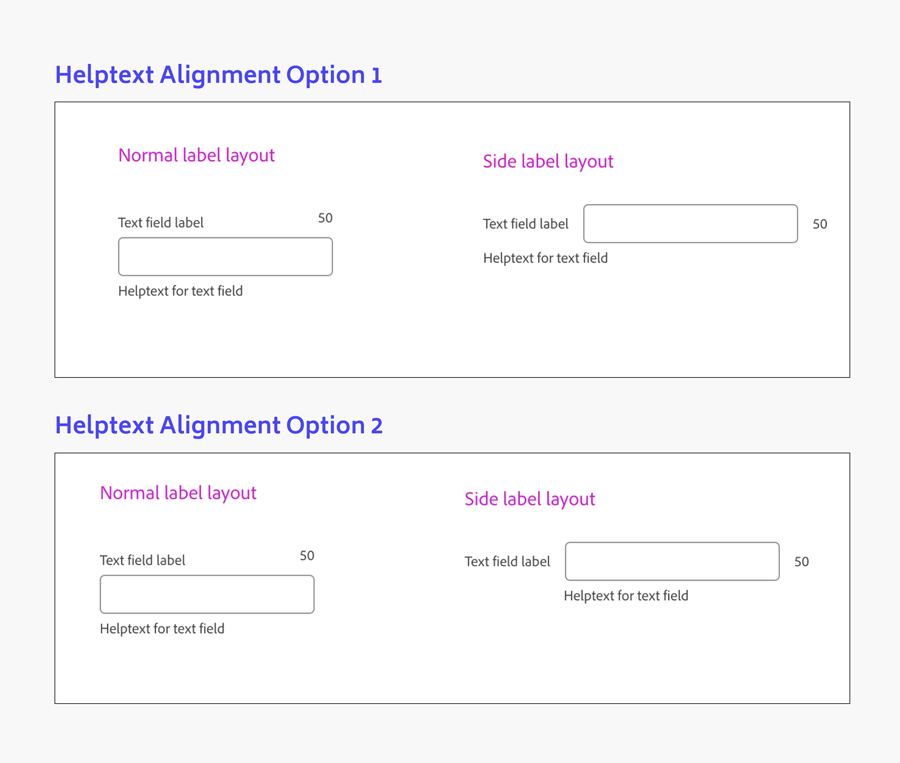
Task: Select 'Helptext Alignment Option 1' heading
Action: click(219, 75)
